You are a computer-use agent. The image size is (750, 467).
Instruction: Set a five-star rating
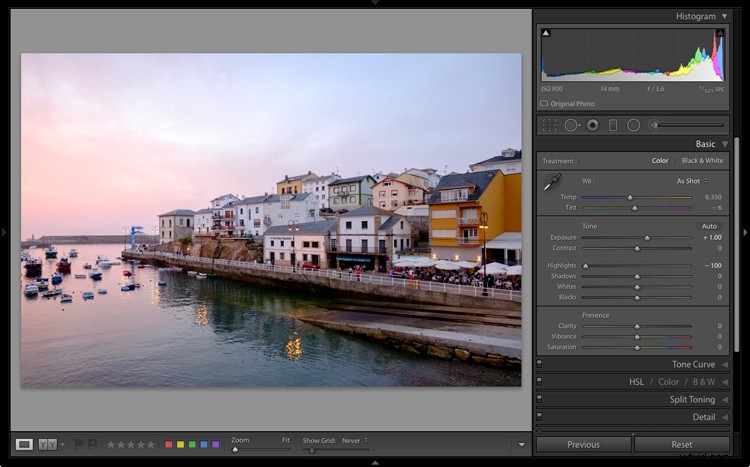coord(151,445)
